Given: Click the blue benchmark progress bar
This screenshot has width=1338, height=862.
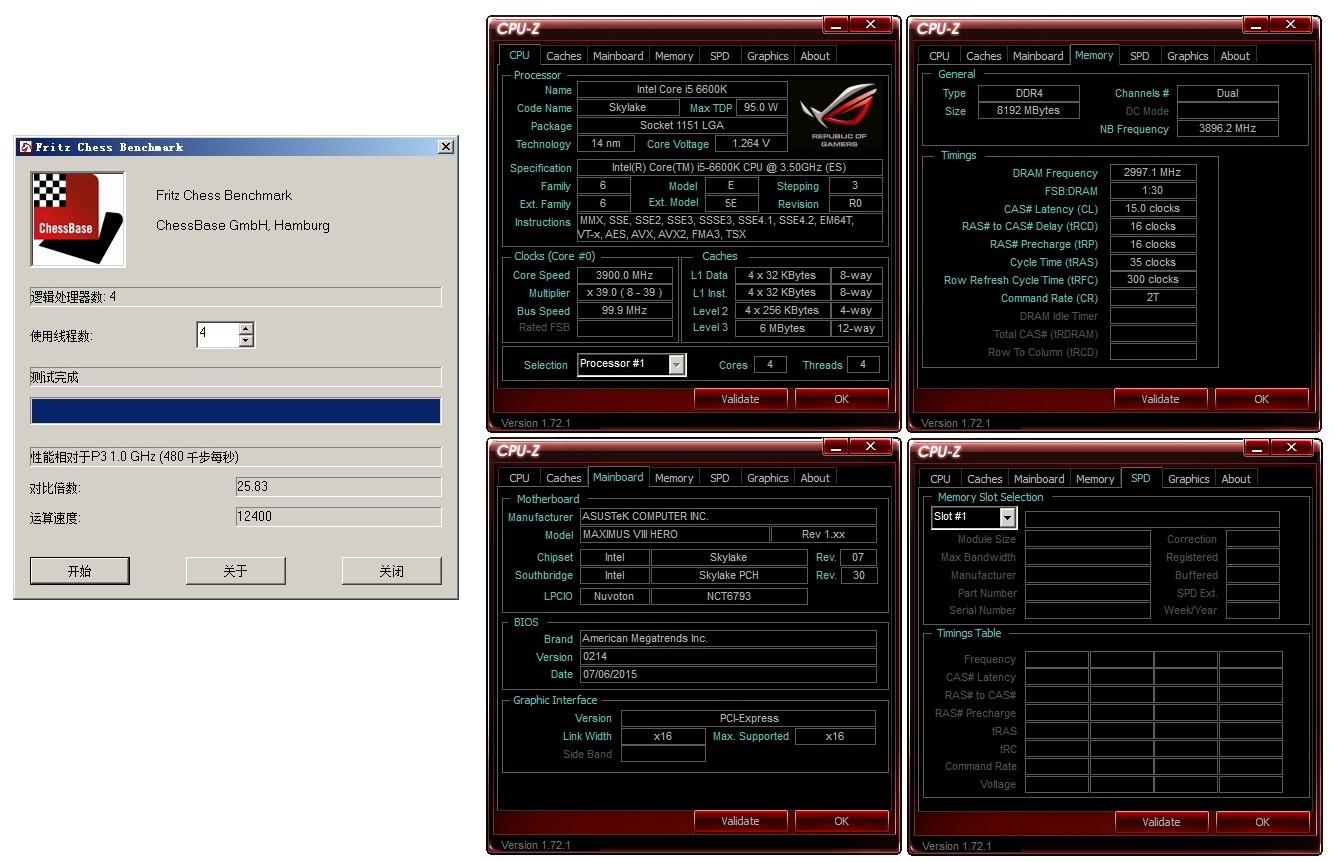Looking at the screenshot, I should point(235,410).
